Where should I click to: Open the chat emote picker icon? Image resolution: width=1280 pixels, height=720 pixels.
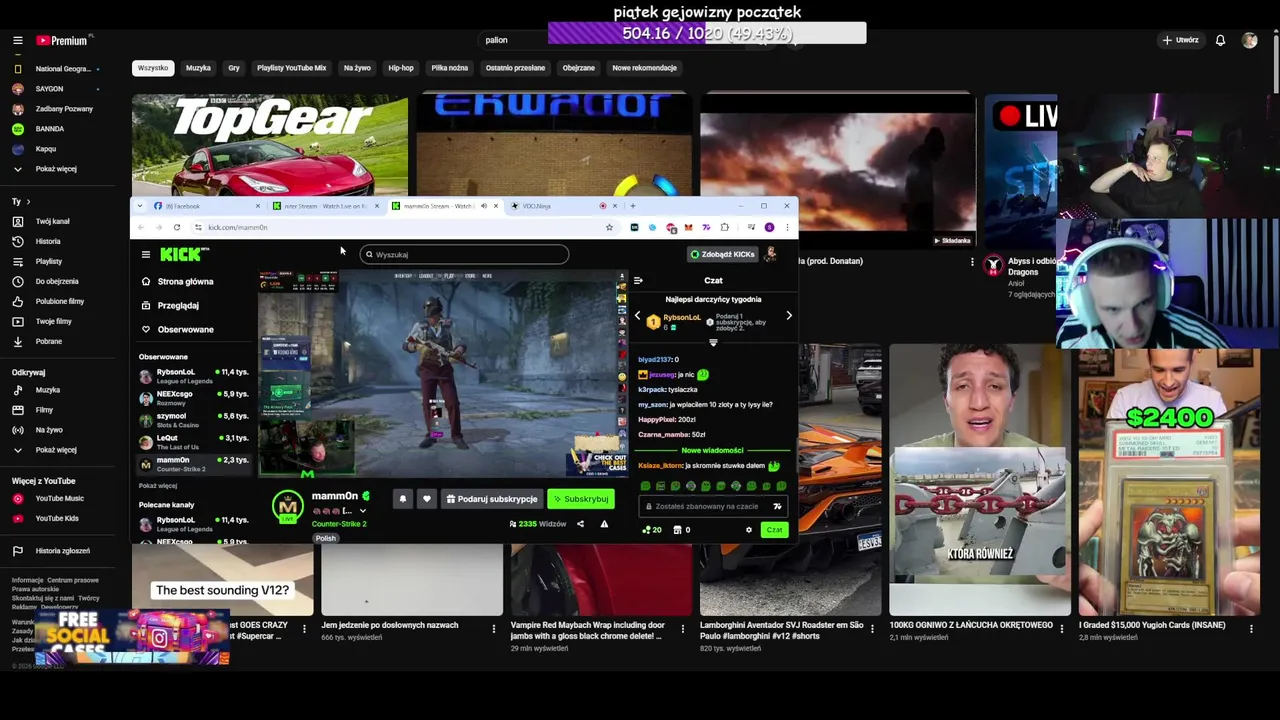pyautogui.click(x=777, y=506)
